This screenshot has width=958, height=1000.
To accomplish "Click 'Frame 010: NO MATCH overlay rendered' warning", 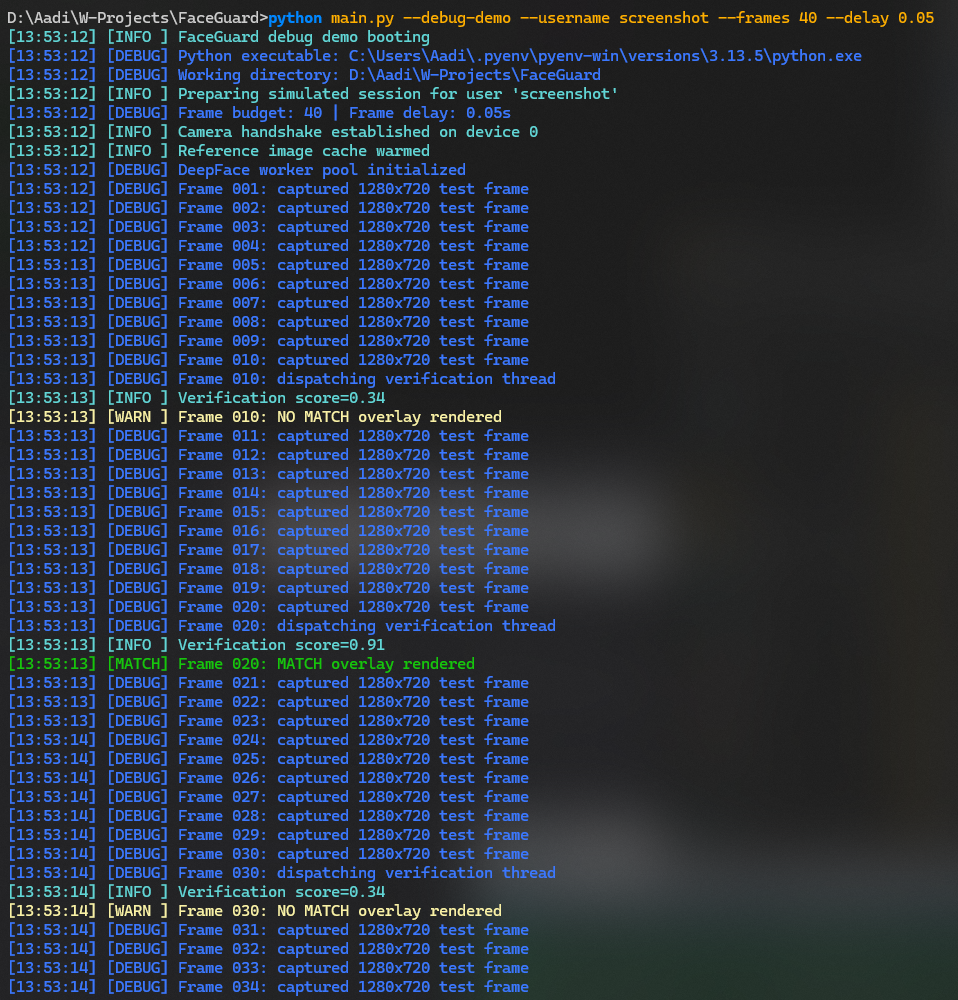I will (254, 417).
